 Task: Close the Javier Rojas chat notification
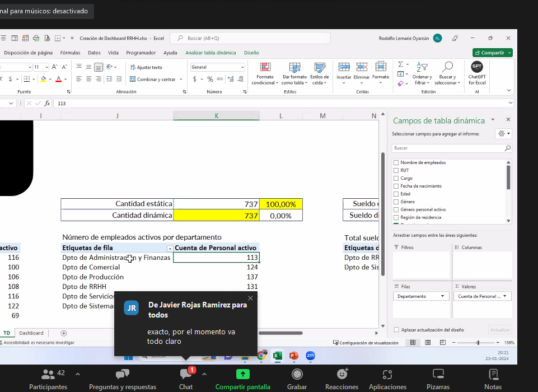250,298
